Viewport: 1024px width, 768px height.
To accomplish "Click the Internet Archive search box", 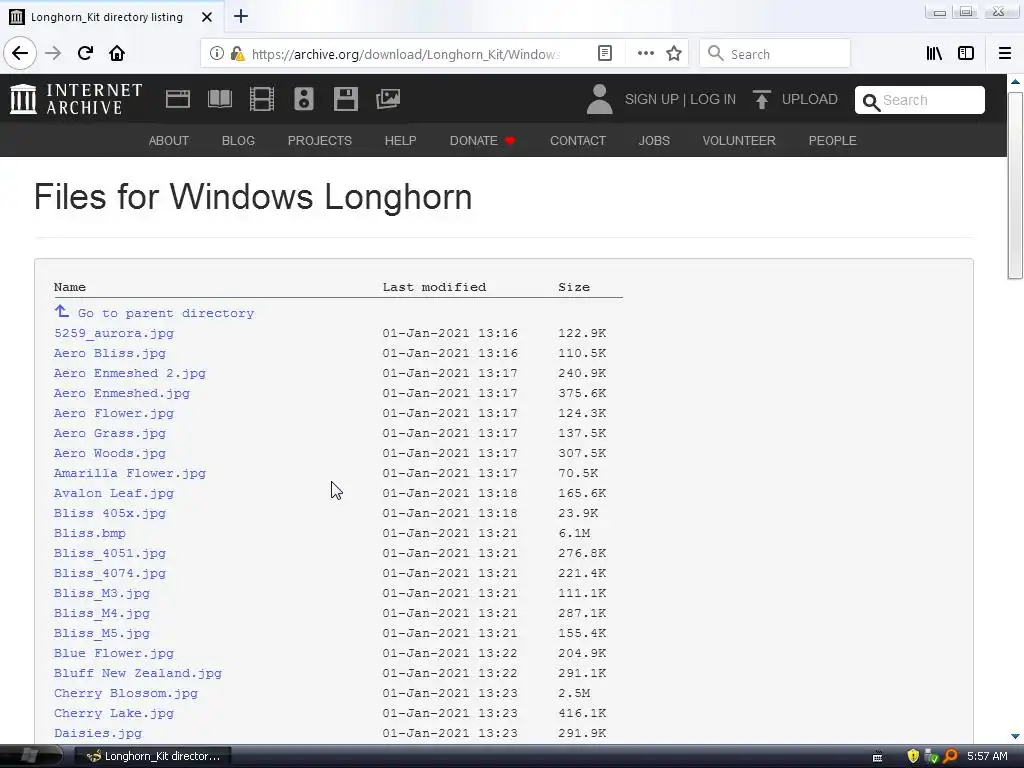I will 920,100.
